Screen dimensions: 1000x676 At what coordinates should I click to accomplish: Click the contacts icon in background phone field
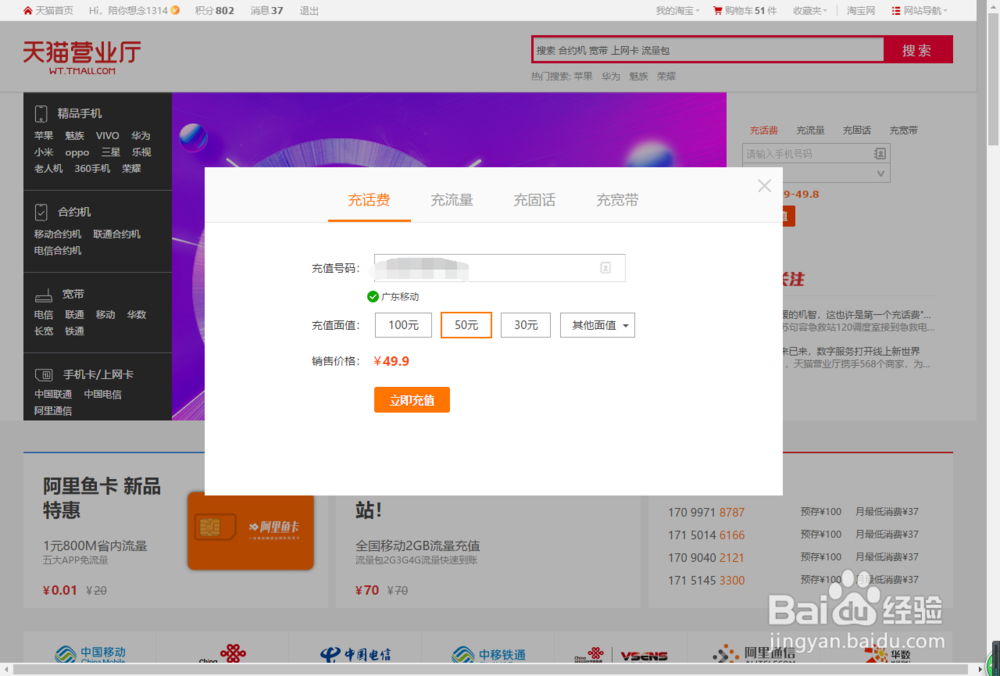[879, 154]
